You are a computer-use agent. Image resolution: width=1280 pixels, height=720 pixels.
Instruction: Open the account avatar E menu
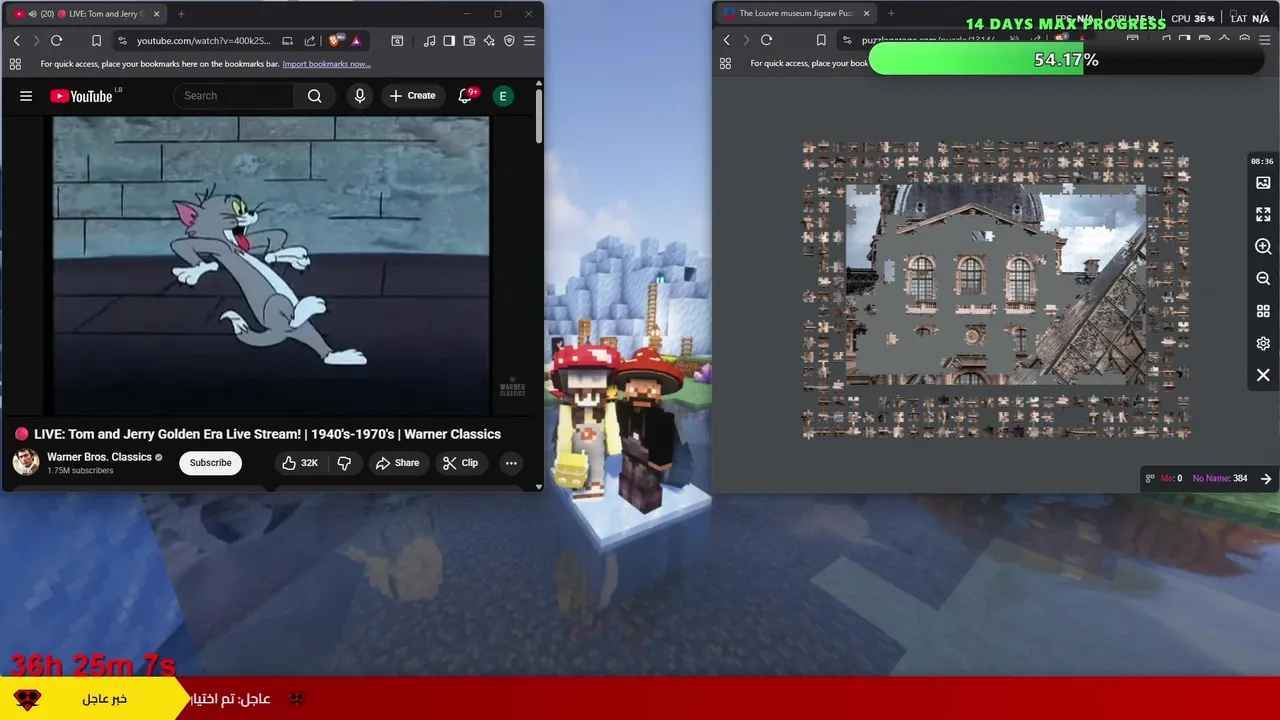503,96
